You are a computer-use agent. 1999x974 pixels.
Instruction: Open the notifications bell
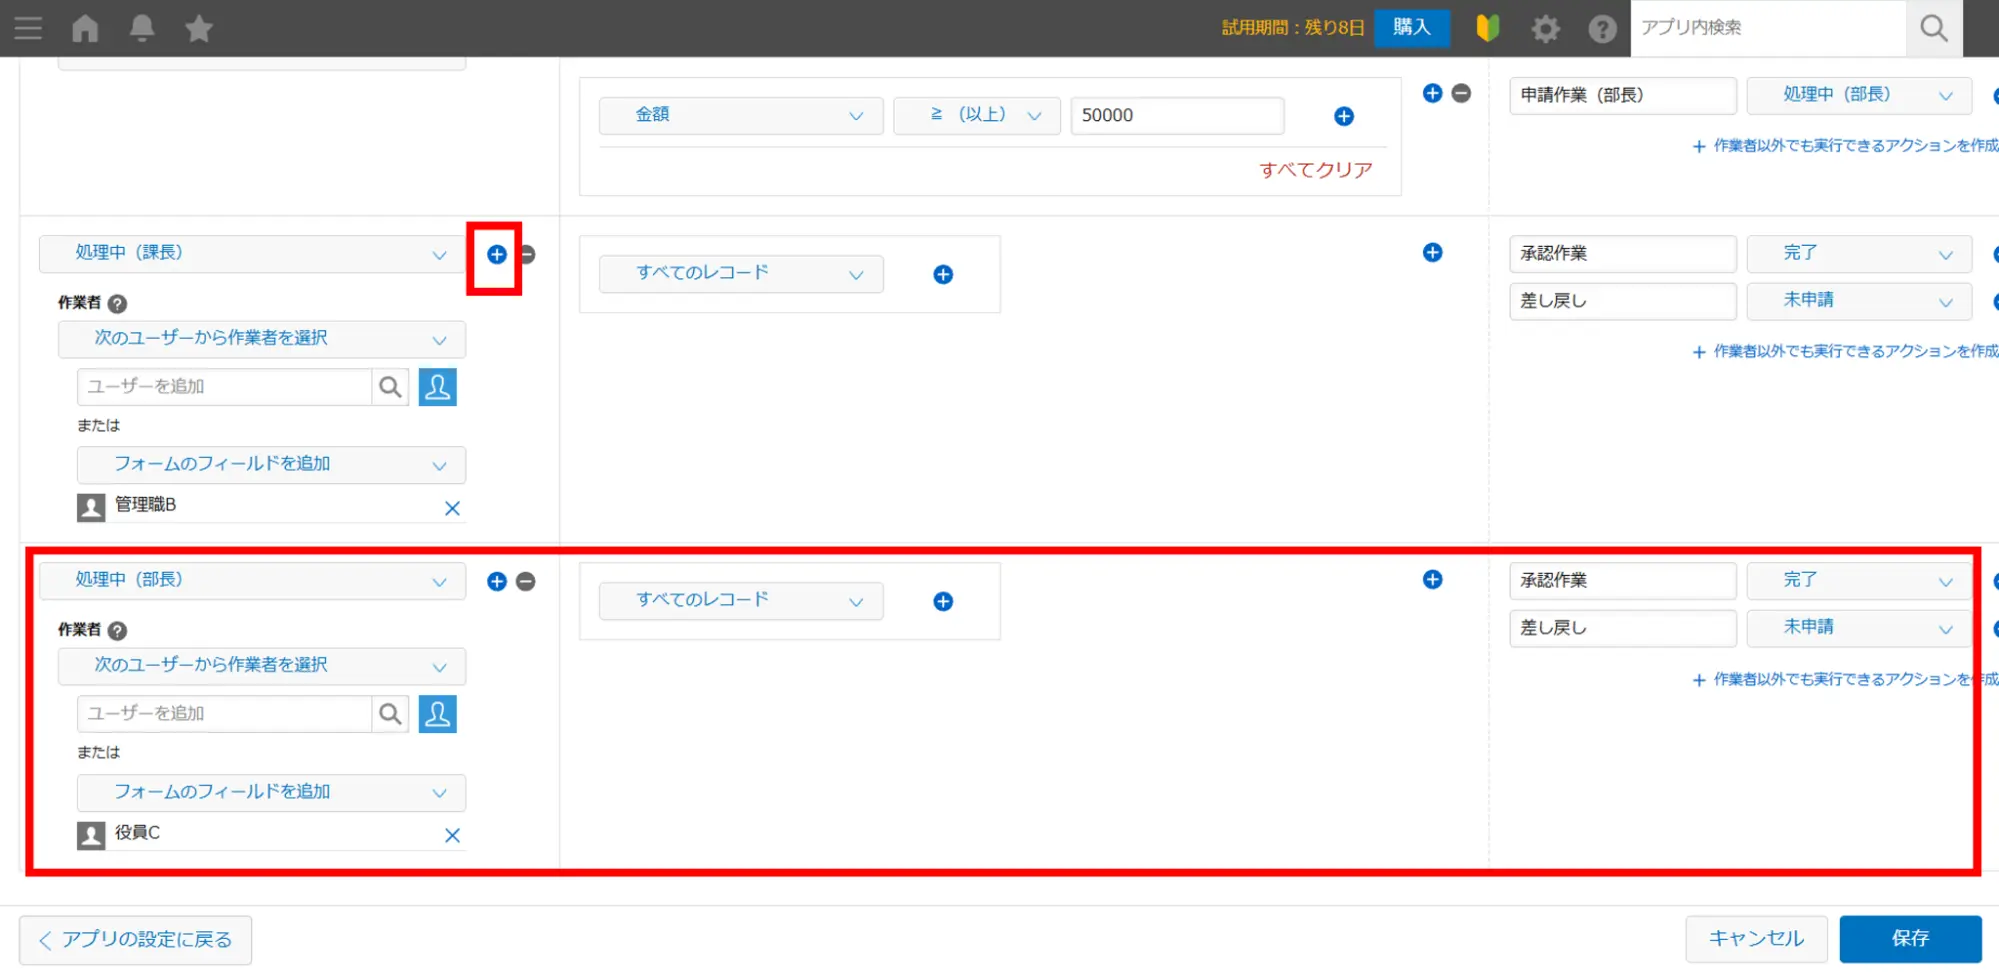[x=142, y=28]
